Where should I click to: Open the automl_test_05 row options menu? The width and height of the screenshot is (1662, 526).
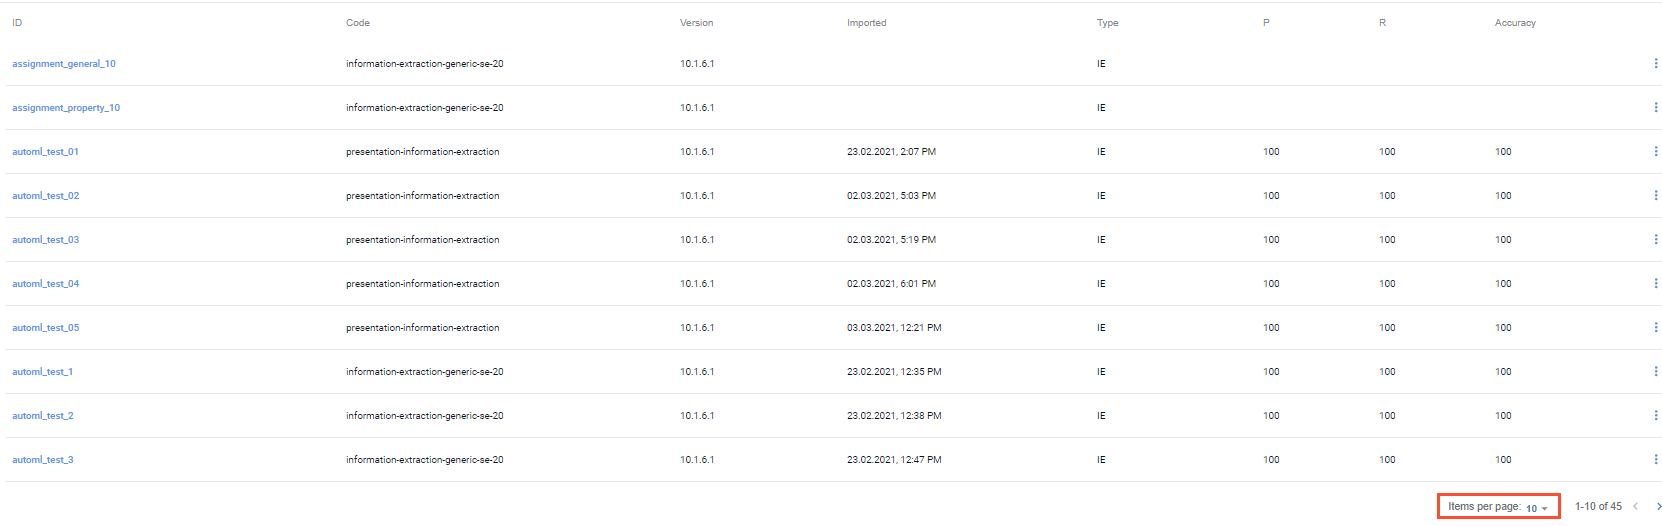point(1655,328)
